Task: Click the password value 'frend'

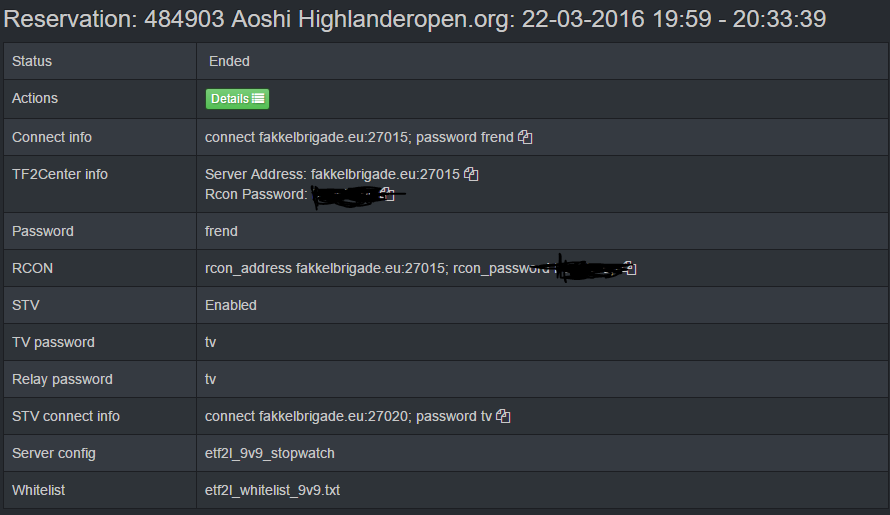Action: pos(221,231)
